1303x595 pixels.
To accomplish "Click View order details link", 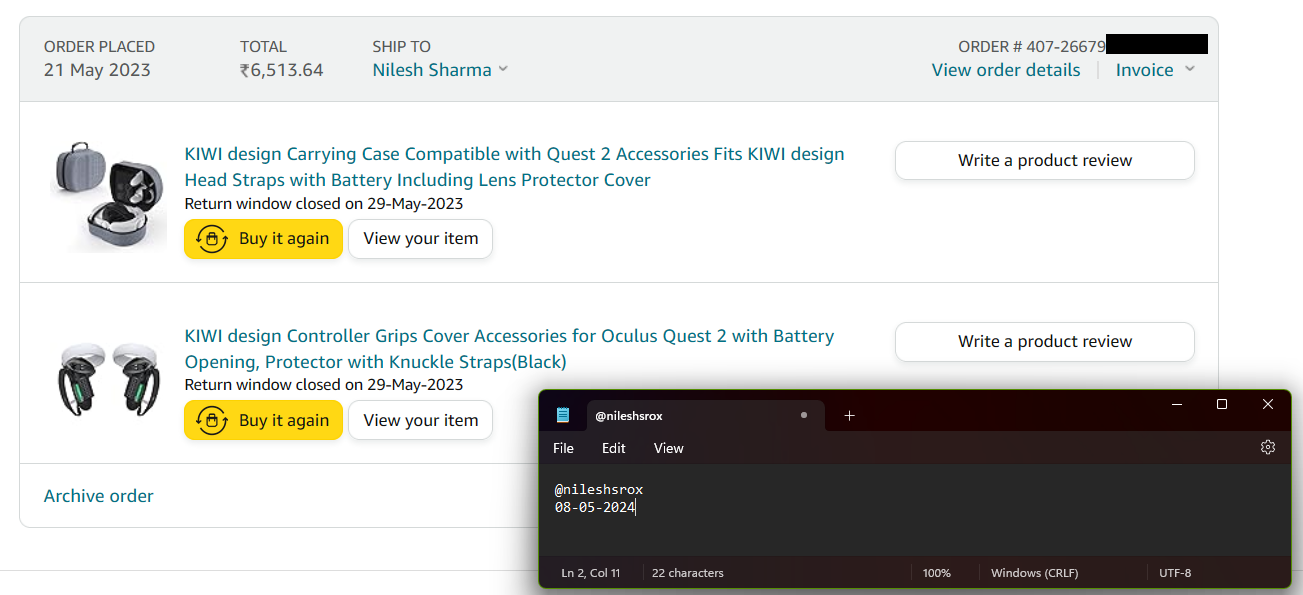I will point(1005,70).
